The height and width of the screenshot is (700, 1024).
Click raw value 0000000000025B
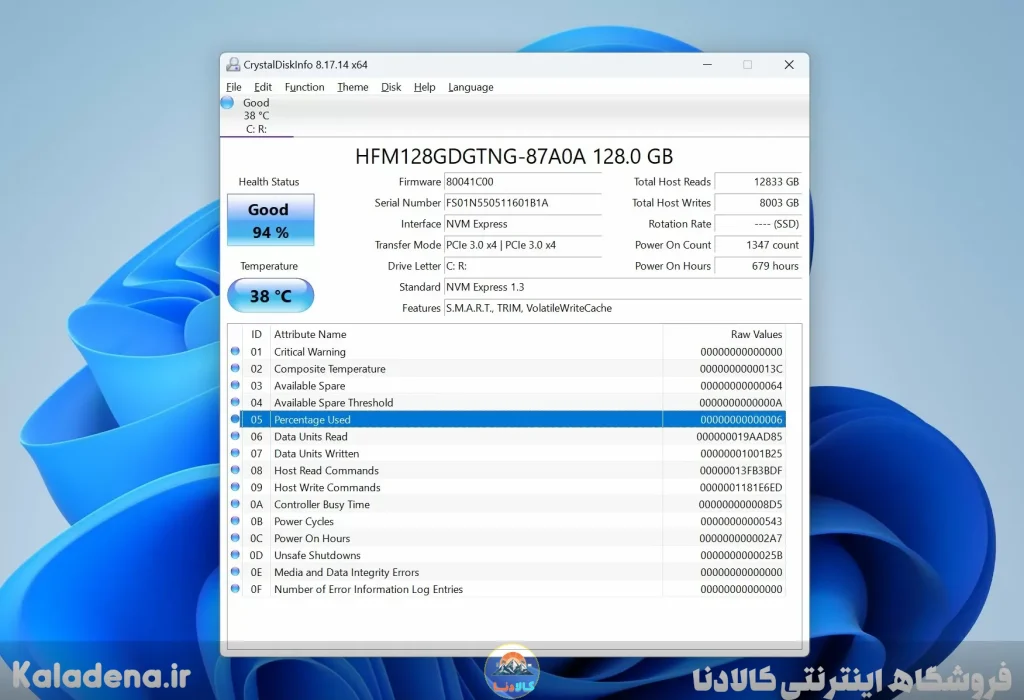click(741, 555)
